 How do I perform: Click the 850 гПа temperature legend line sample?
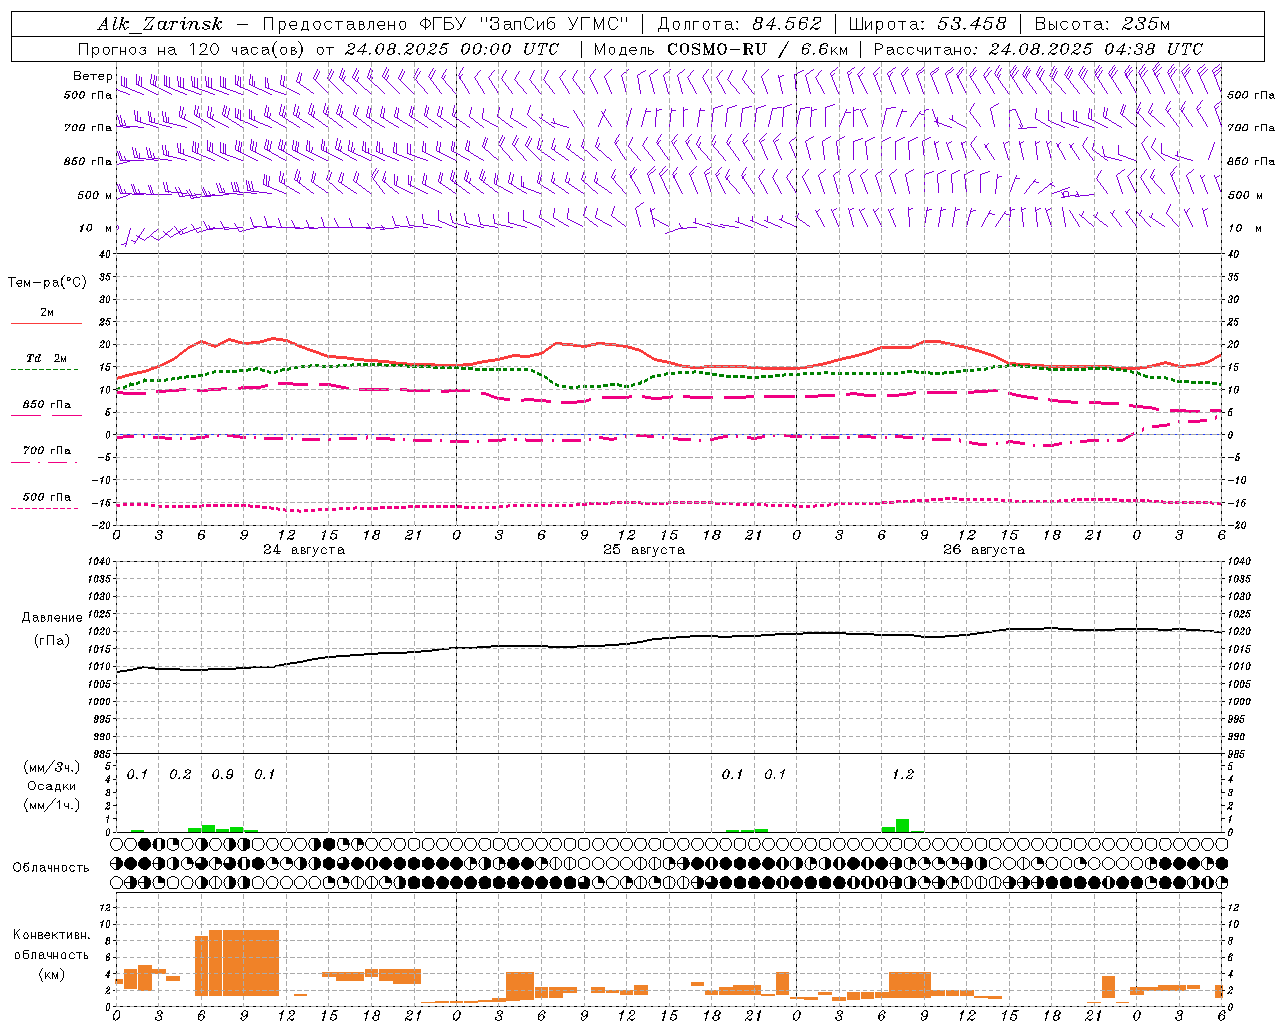(46, 415)
